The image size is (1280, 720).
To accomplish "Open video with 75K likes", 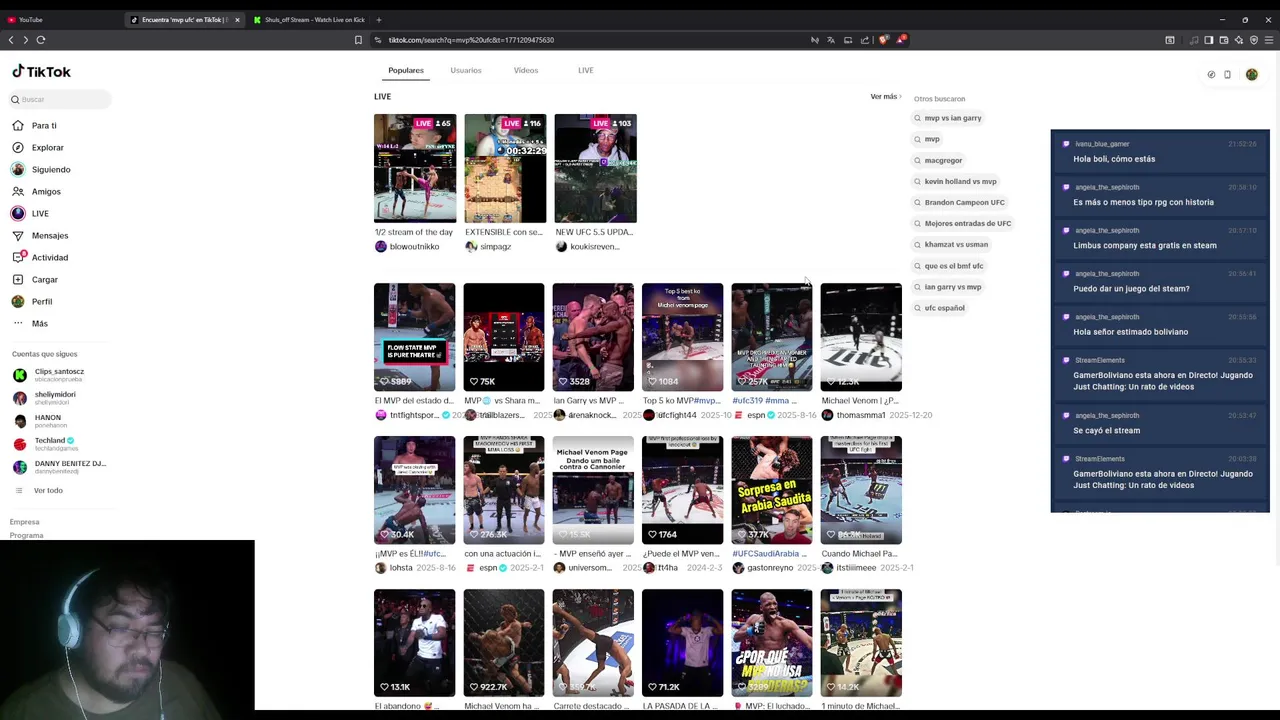I will click(504, 337).
